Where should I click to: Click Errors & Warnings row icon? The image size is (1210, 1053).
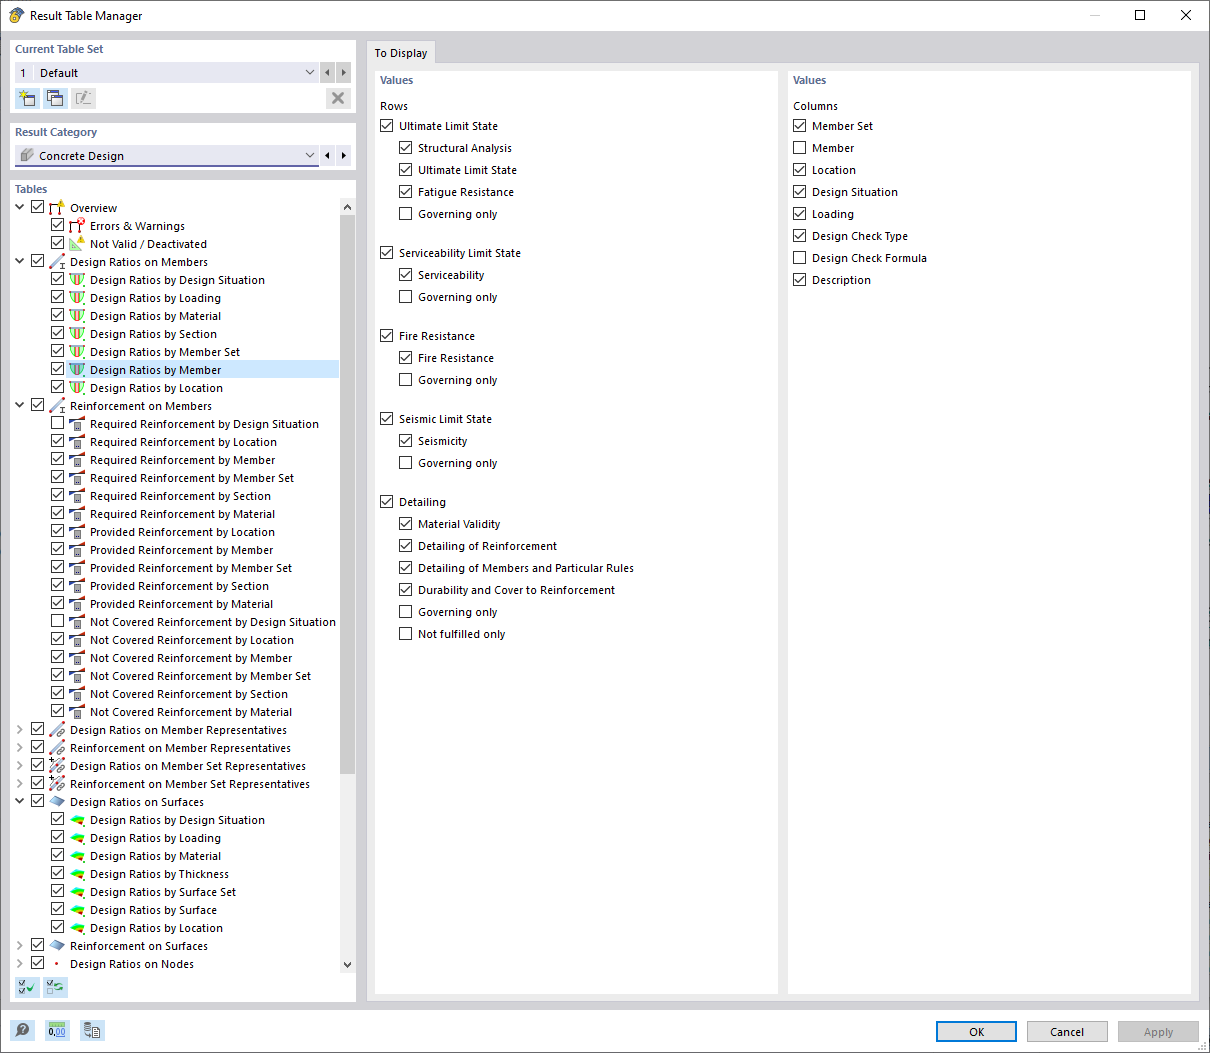(x=77, y=226)
